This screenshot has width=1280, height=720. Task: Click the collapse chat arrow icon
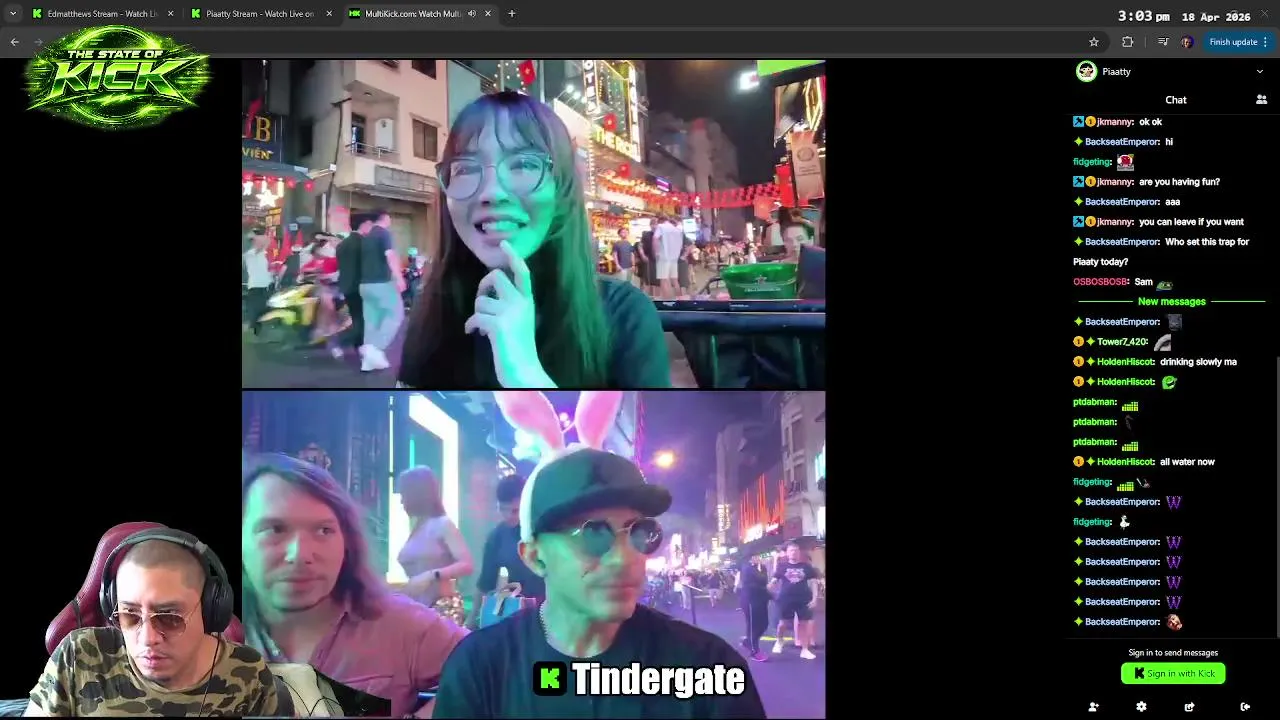pyautogui.click(x=1245, y=707)
